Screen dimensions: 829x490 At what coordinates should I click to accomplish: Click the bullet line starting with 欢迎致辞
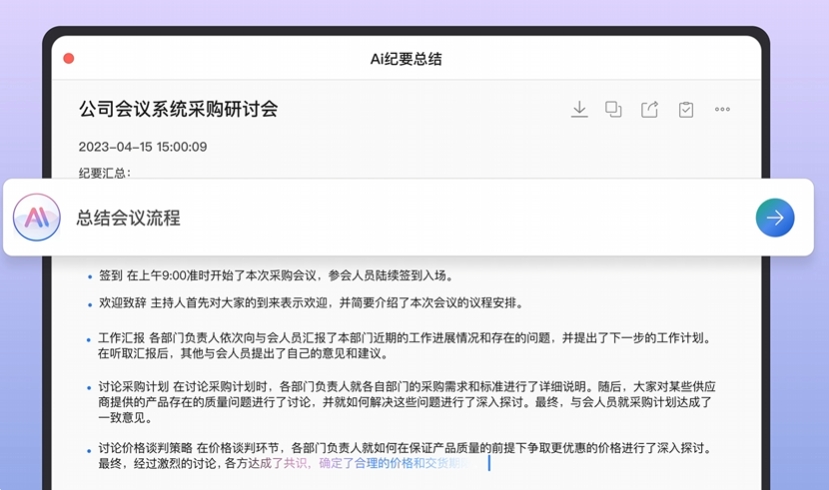tap(311, 303)
